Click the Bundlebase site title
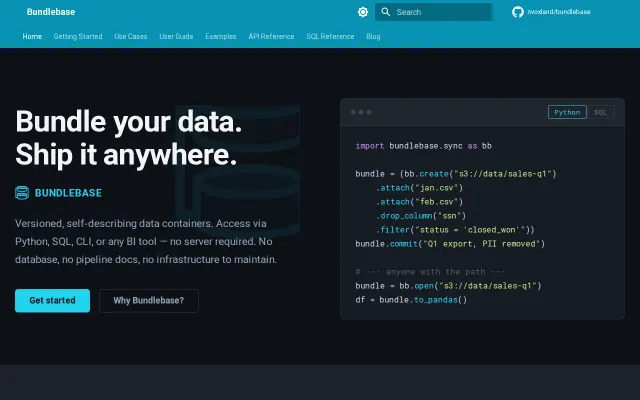The height and width of the screenshot is (400, 640). coord(51,12)
